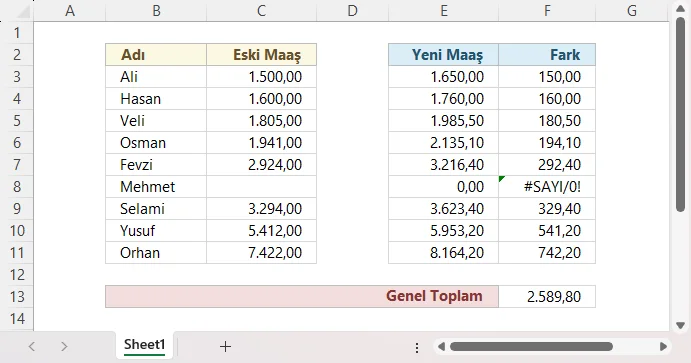Select the '3.294,00' cell

(x=261, y=209)
